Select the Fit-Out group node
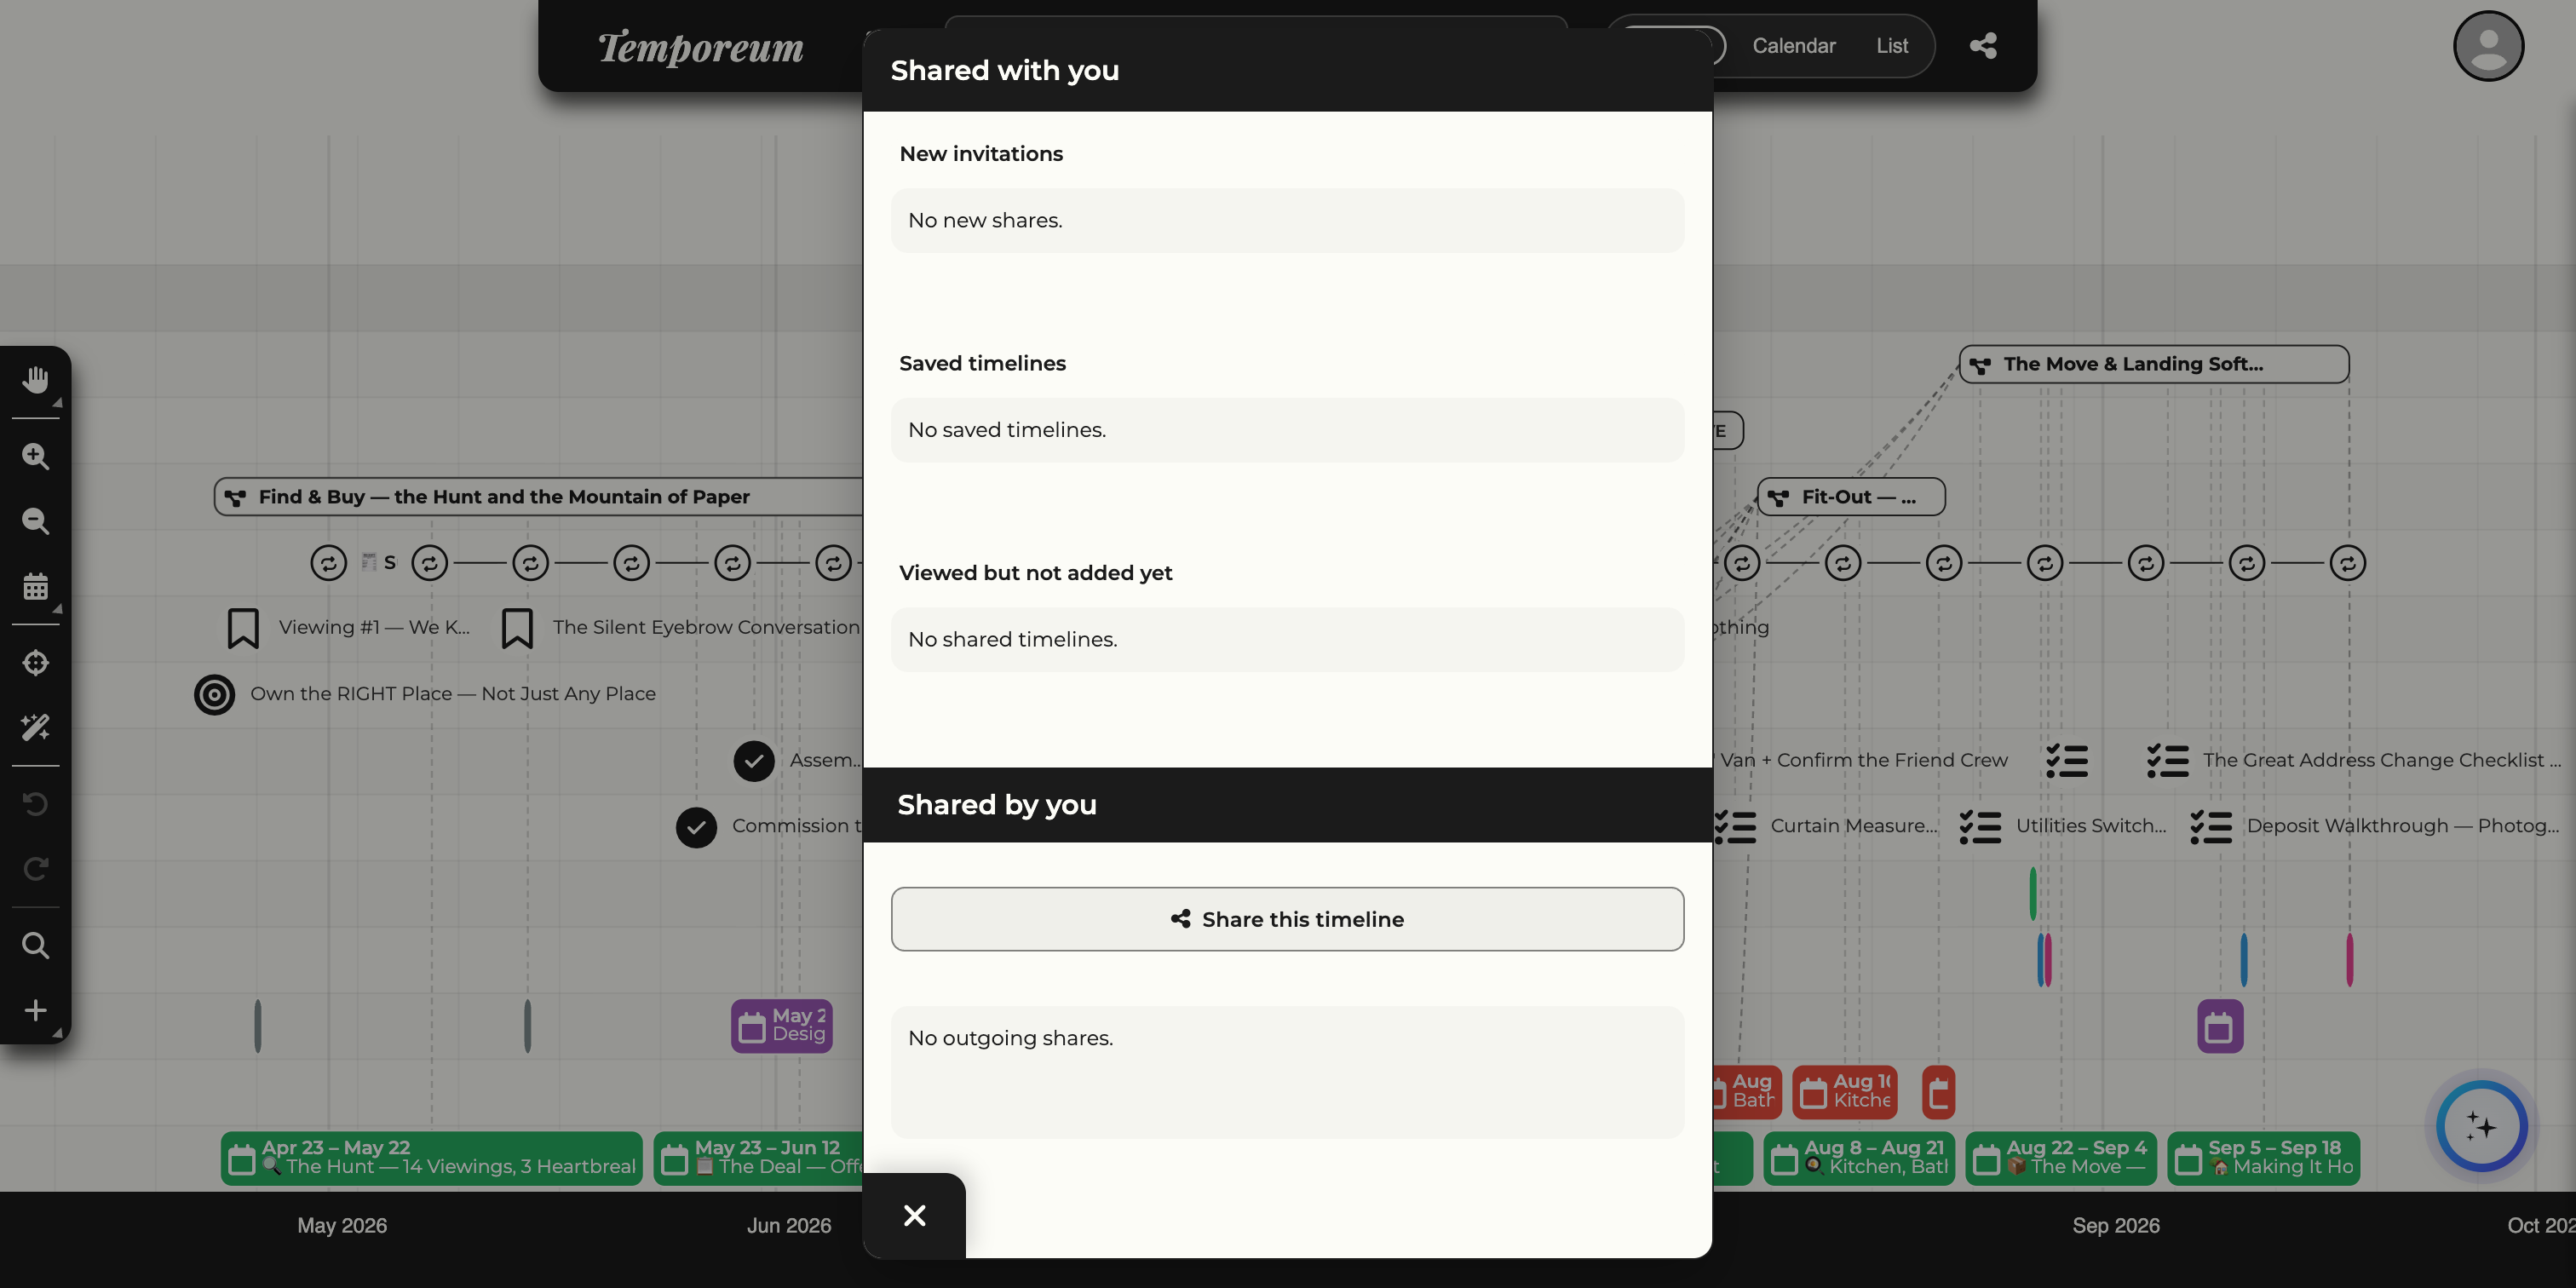The width and height of the screenshot is (2576, 1288). 1851,497
